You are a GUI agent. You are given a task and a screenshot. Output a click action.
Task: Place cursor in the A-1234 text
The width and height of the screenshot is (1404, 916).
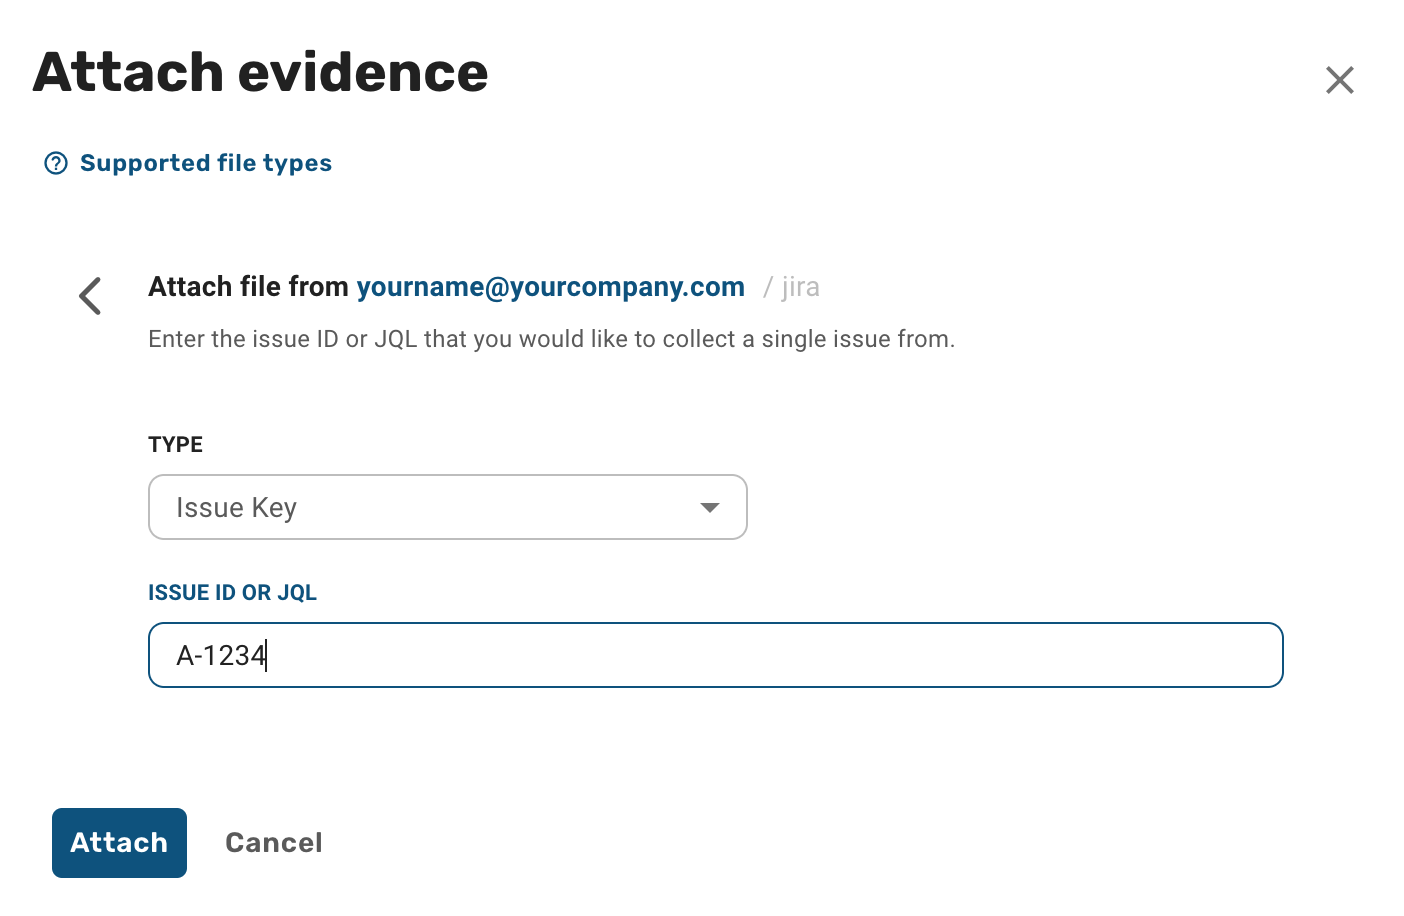coord(221,656)
